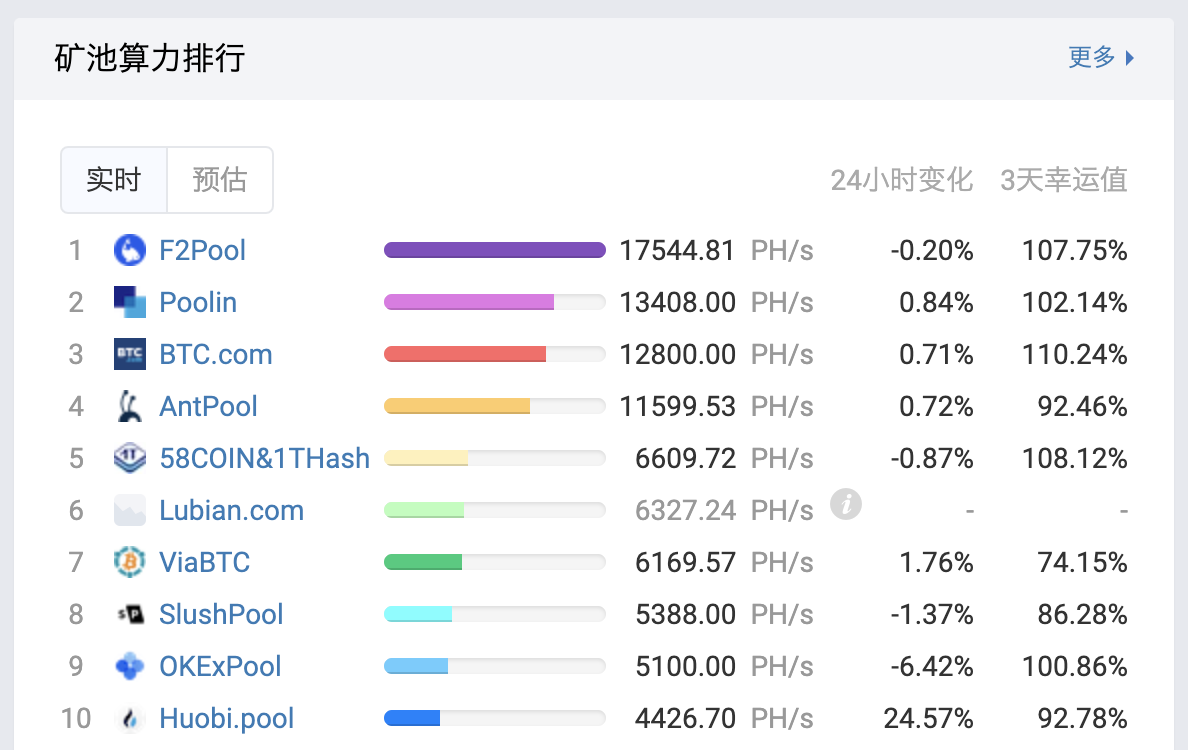Image resolution: width=1188 pixels, height=750 pixels.
Task: Click the Poolin logo icon
Action: (x=130, y=302)
